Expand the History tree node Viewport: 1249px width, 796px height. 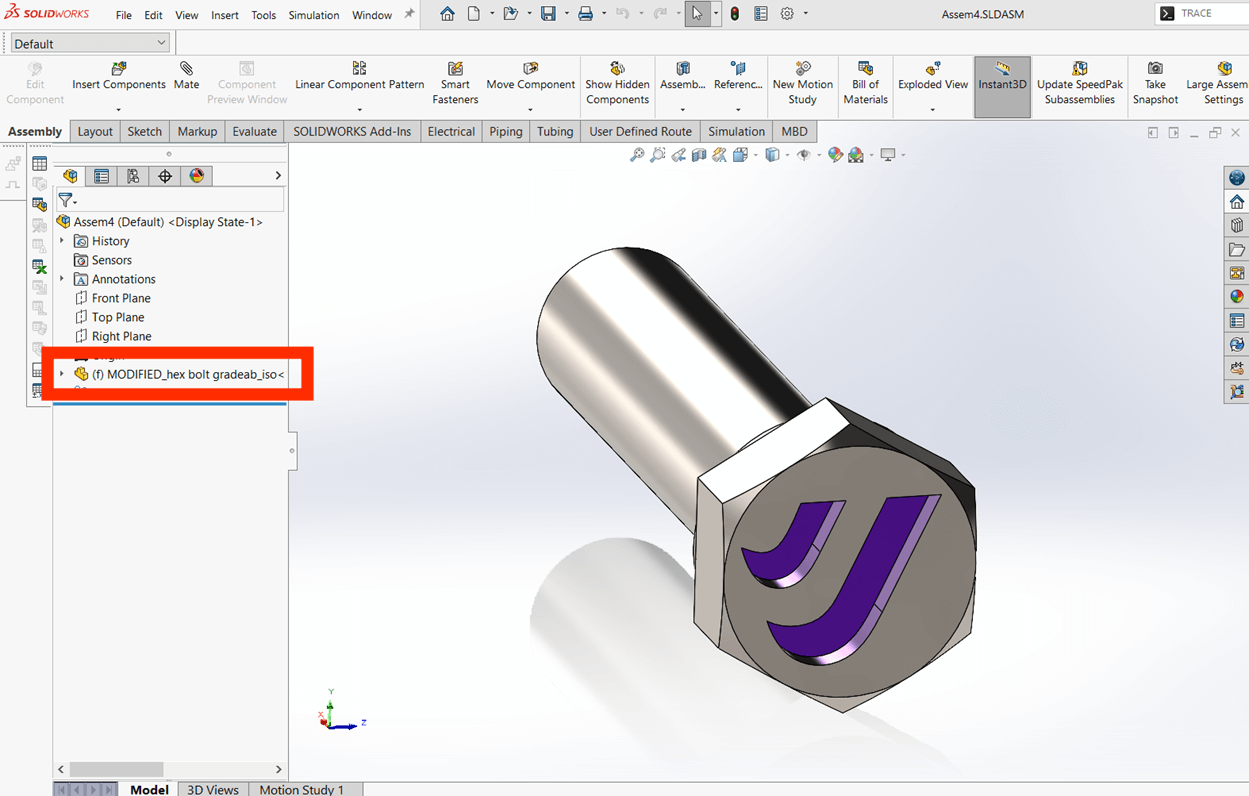pos(62,241)
